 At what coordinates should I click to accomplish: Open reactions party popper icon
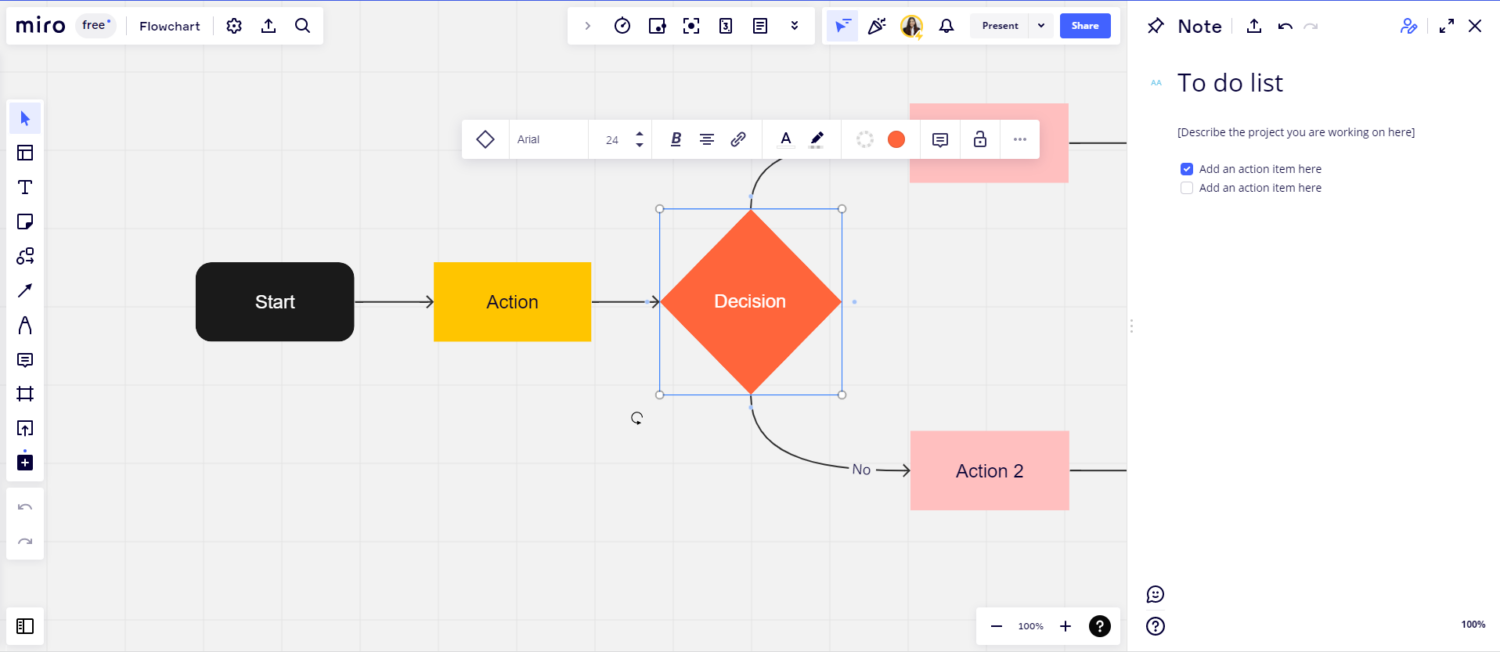coord(877,26)
